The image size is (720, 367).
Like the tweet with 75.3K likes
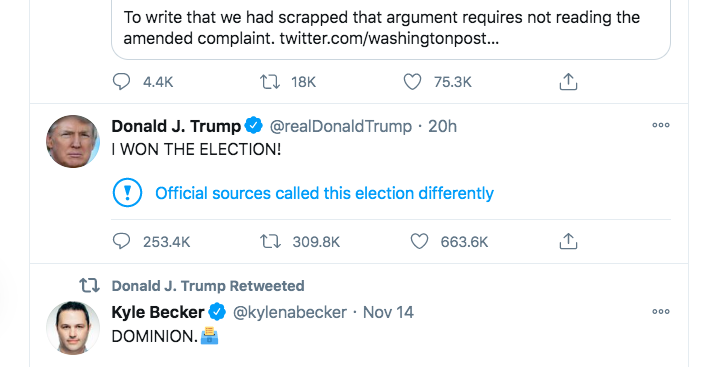point(412,82)
